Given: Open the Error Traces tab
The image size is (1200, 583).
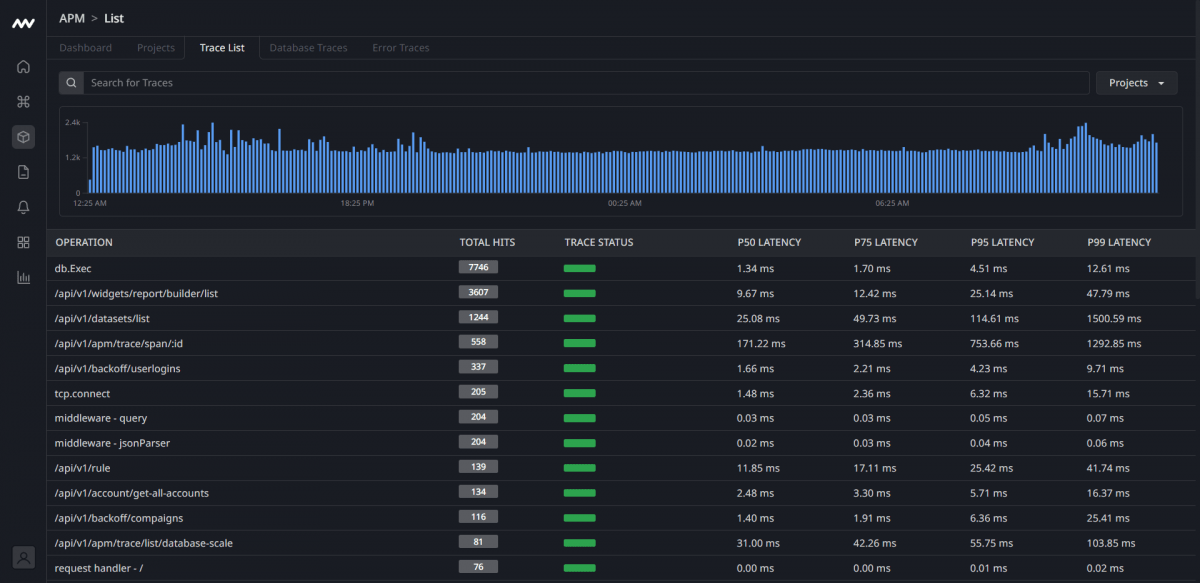Looking at the screenshot, I should pos(400,47).
